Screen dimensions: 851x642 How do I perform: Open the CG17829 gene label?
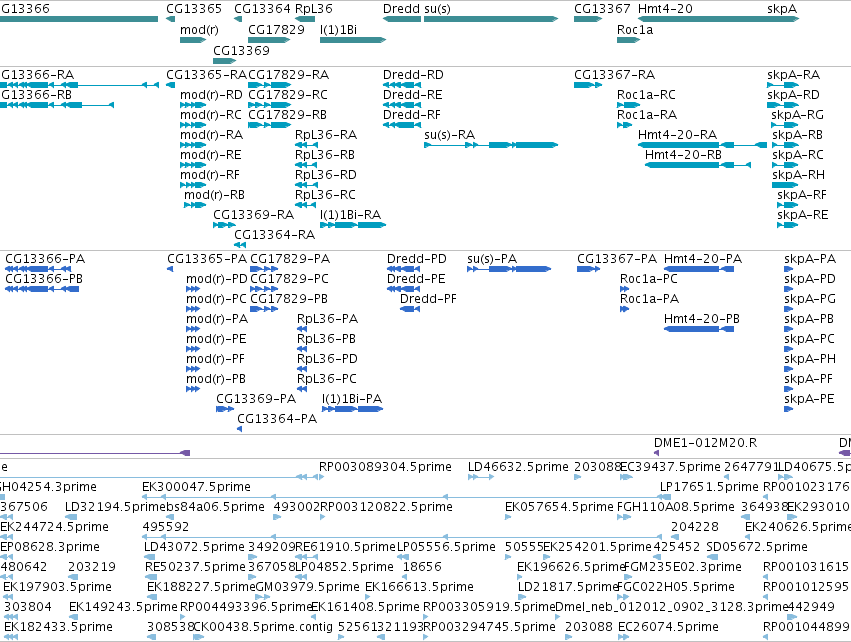pos(276,29)
